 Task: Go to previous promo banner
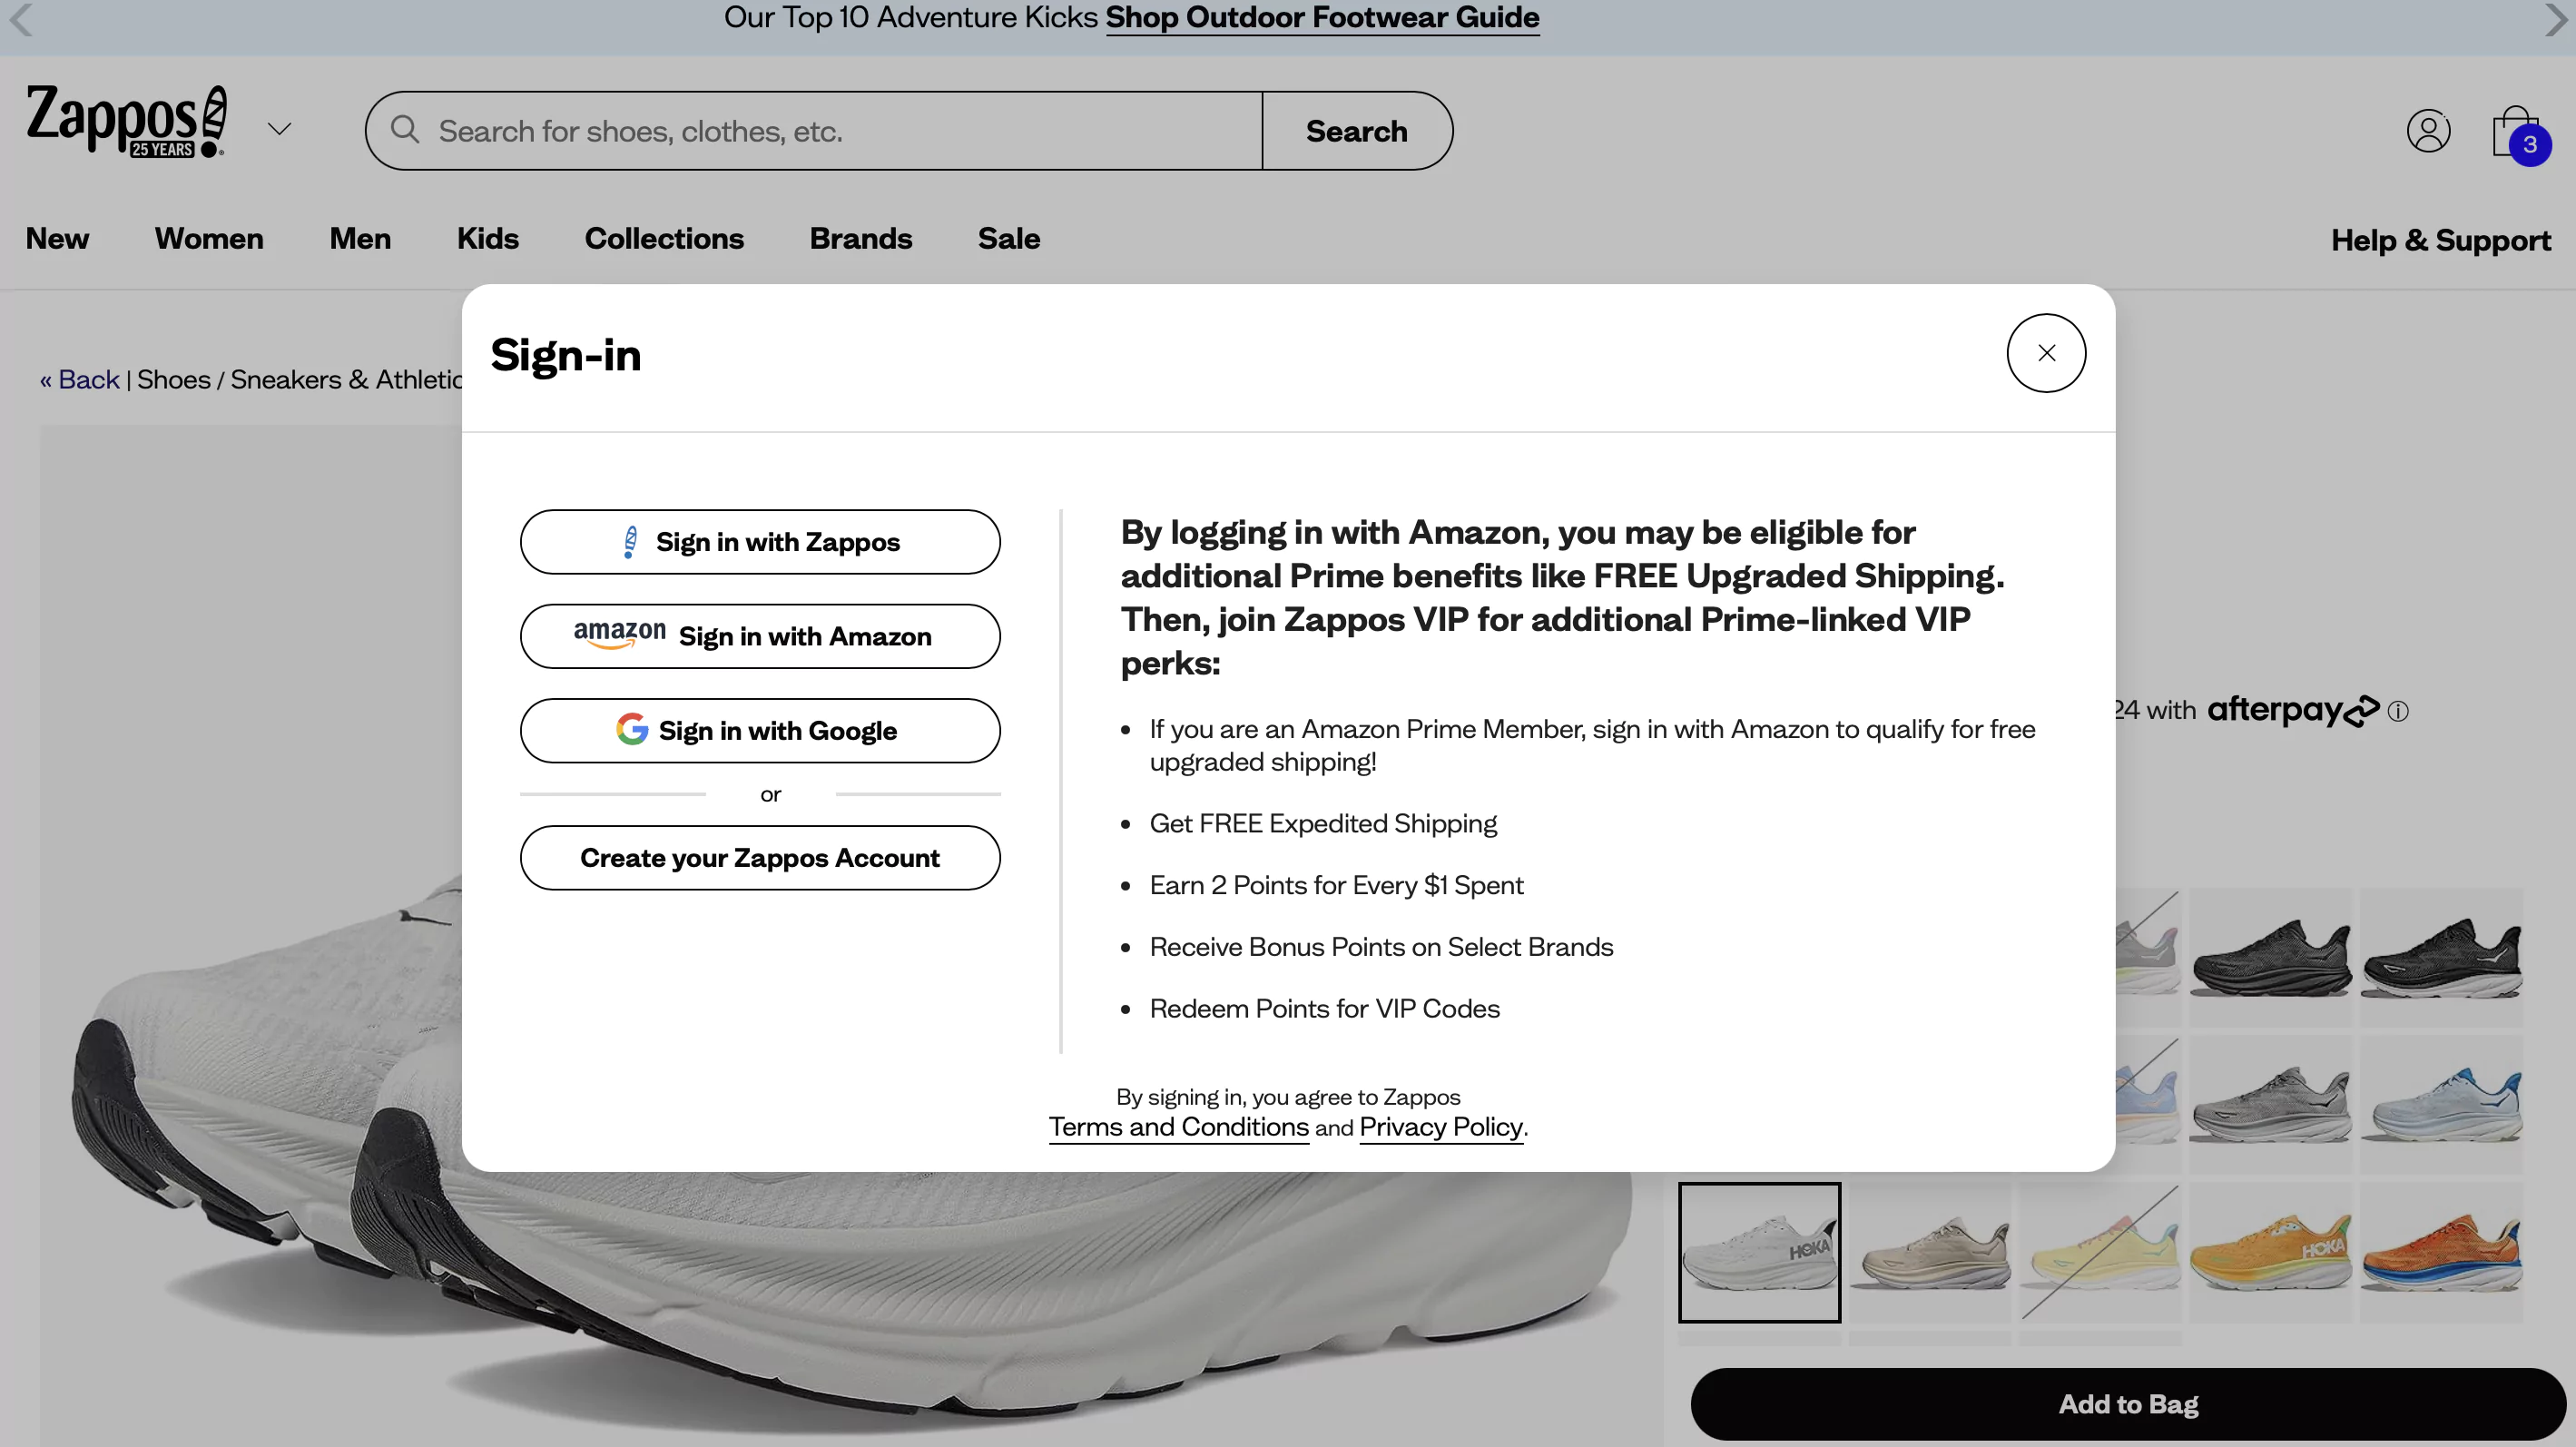[21, 18]
